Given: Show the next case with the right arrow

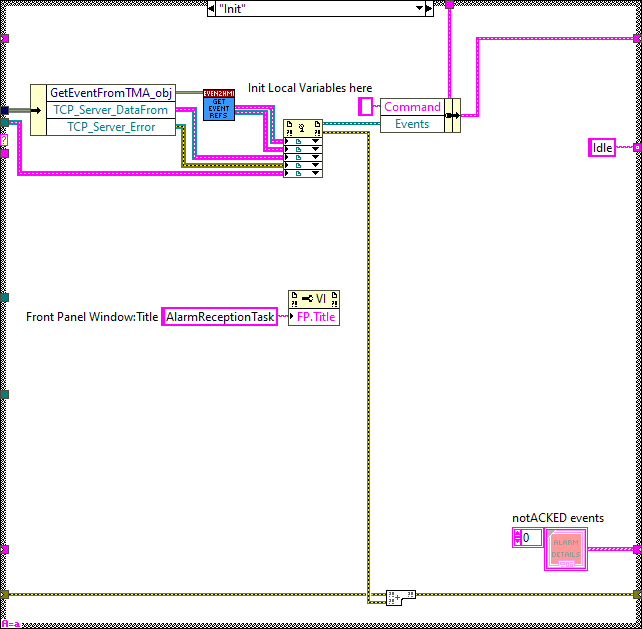Looking at the screenshot, I should [429, 8].
